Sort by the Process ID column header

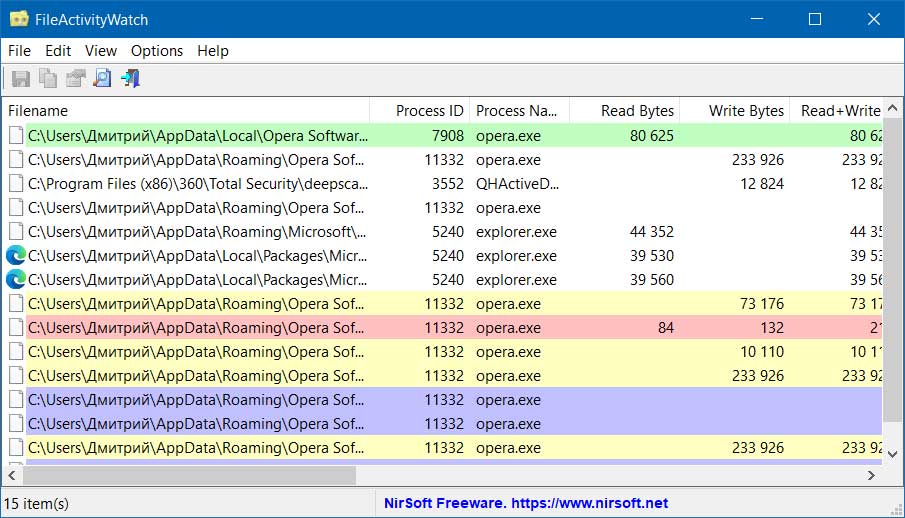[x=420, y=110]
